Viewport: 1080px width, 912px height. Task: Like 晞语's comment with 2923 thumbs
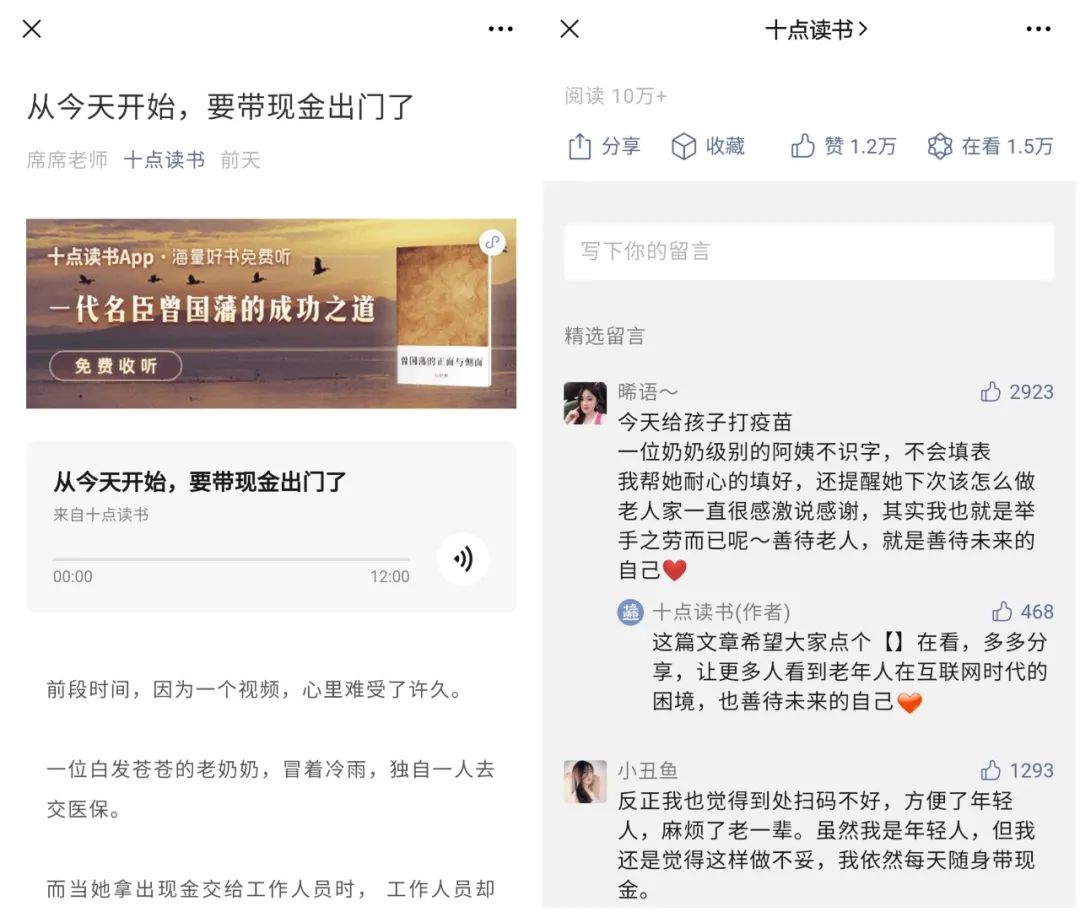click(1017, 392)
